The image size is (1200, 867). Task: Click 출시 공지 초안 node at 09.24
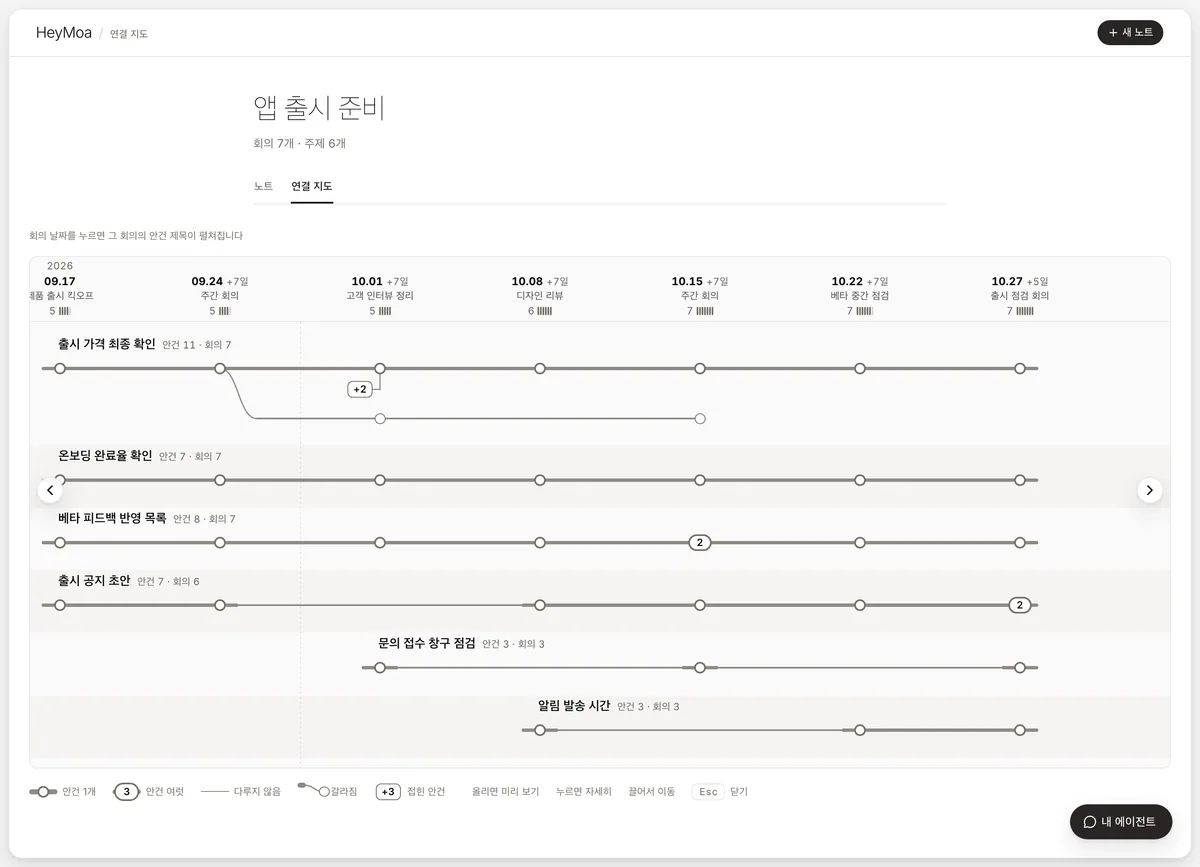tap(220, 605)
